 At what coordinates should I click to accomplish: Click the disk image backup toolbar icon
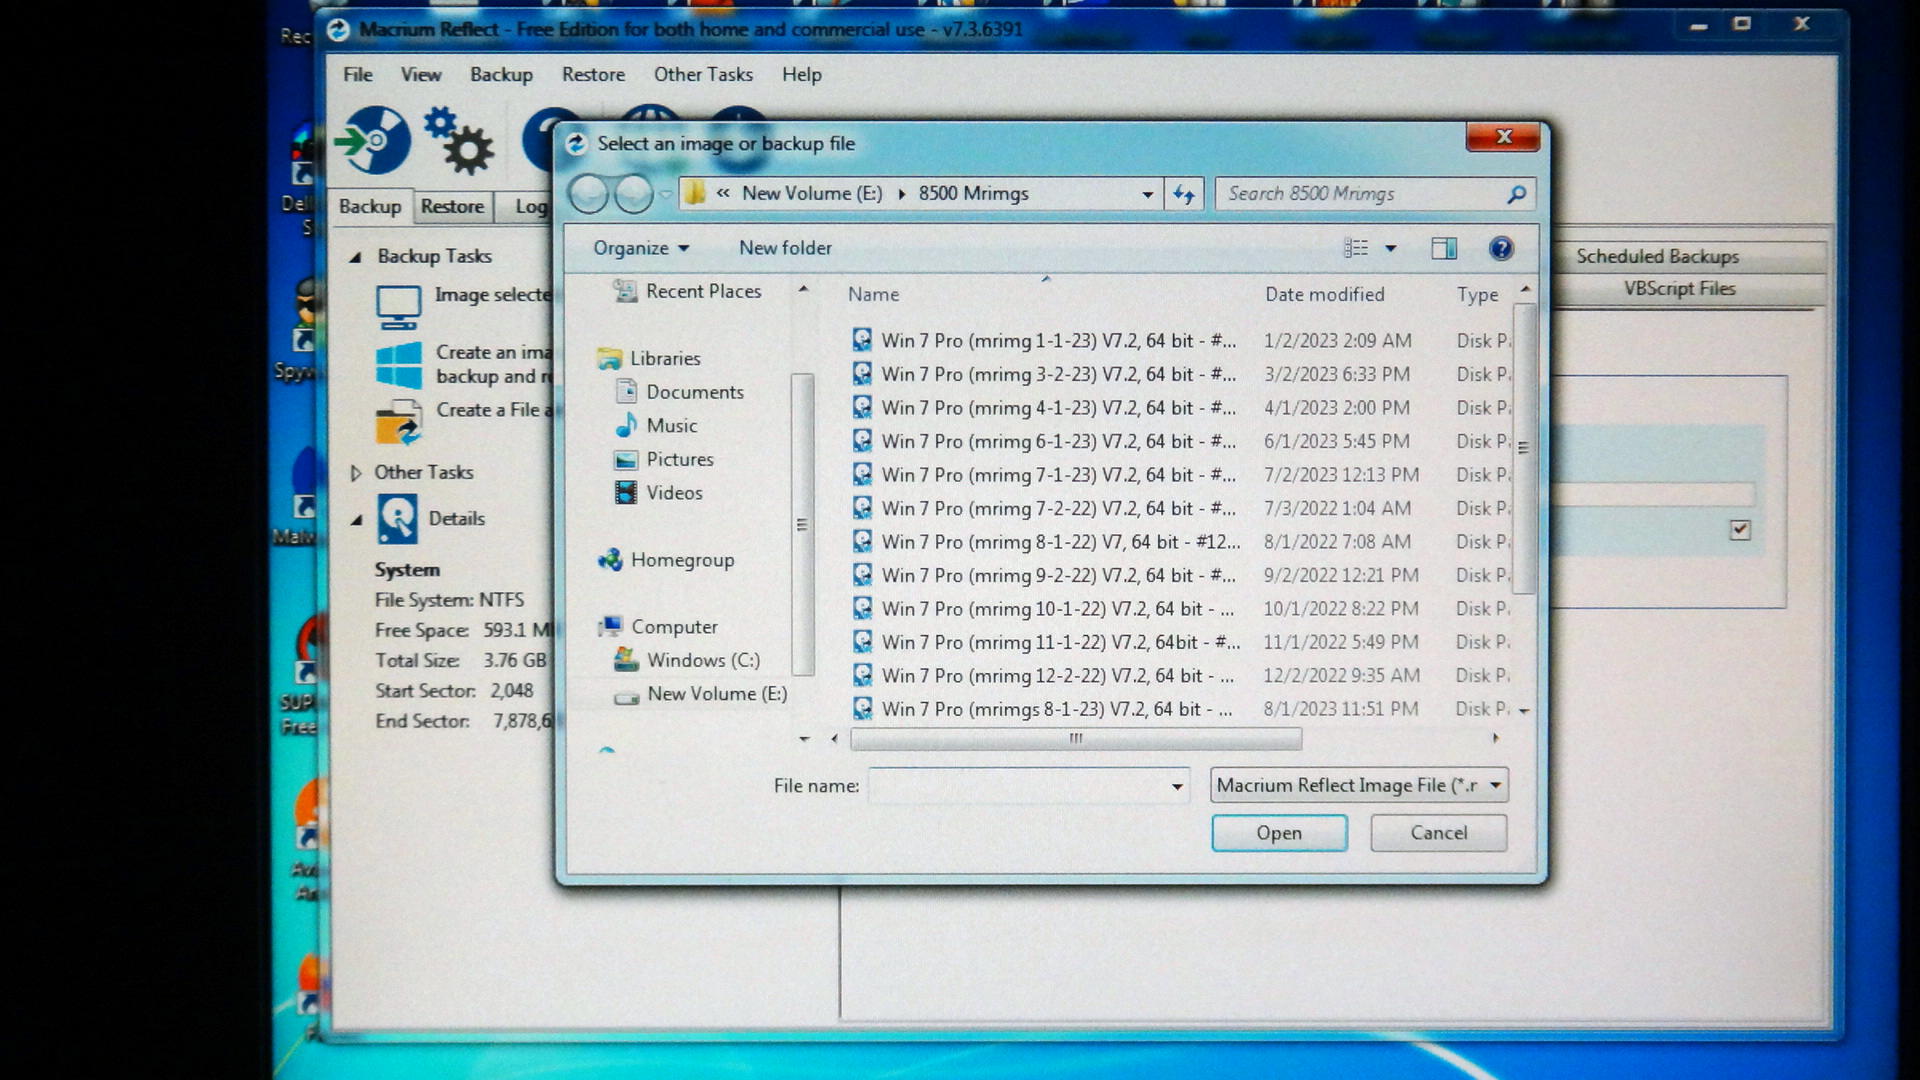pyautogui.click(x=372, y=140)
